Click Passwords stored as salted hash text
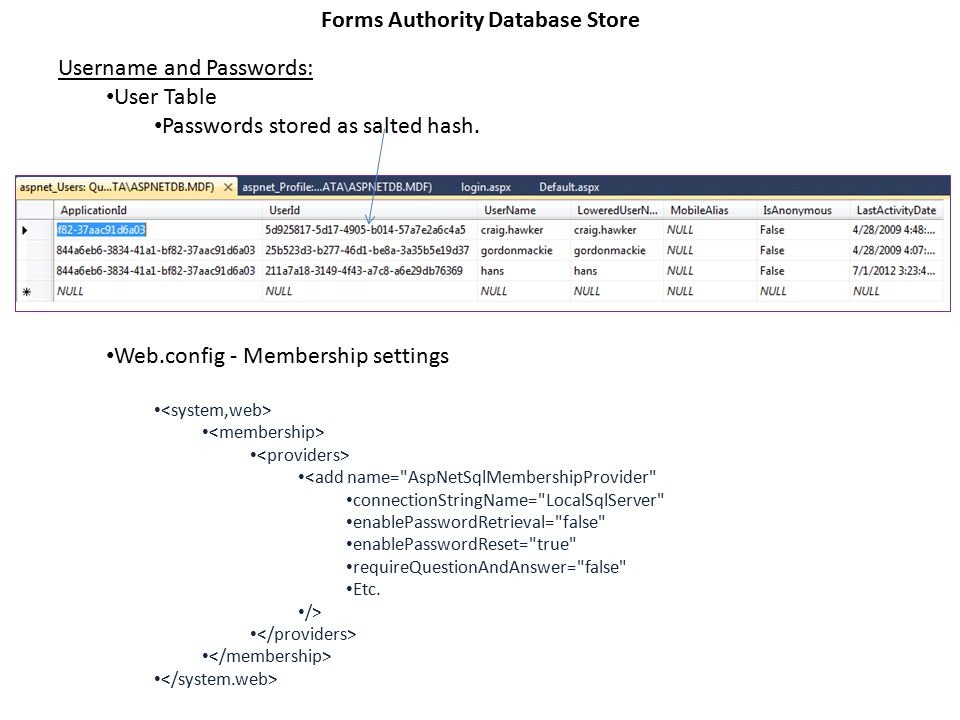This screenshot has height=720, width=960. 317,126
